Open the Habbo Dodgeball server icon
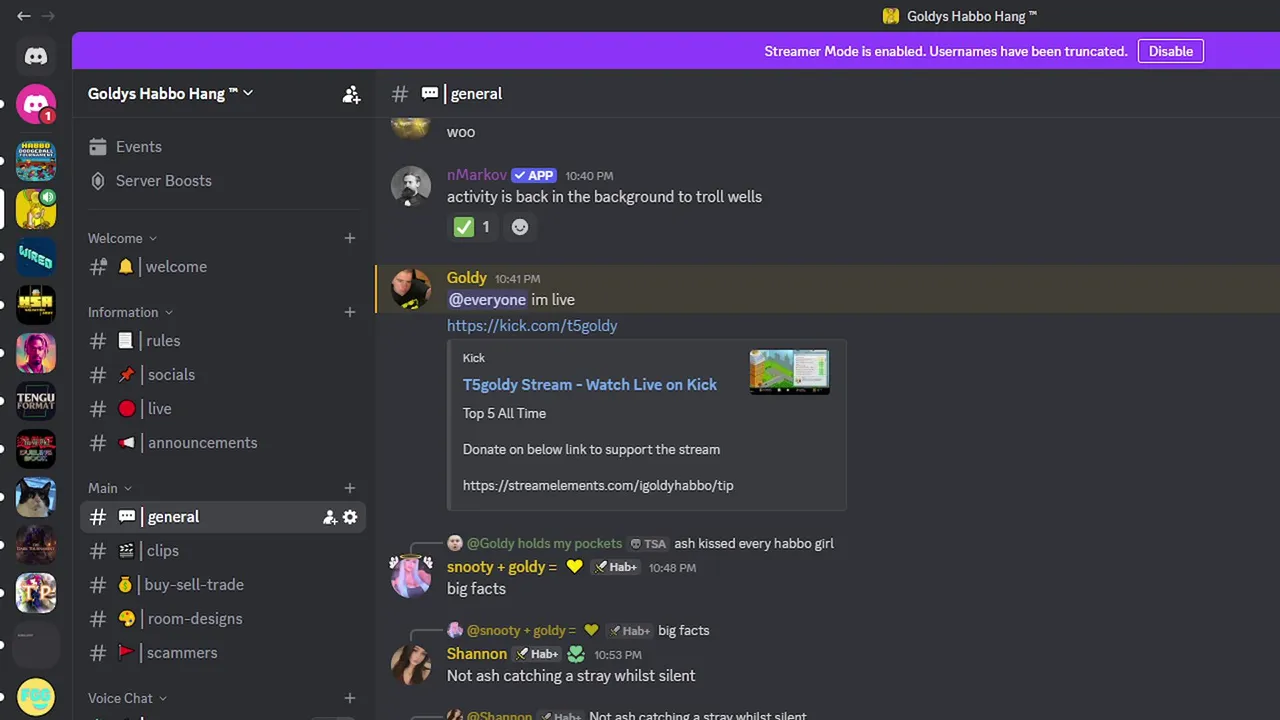1280x720 pixels. point(36,160)
